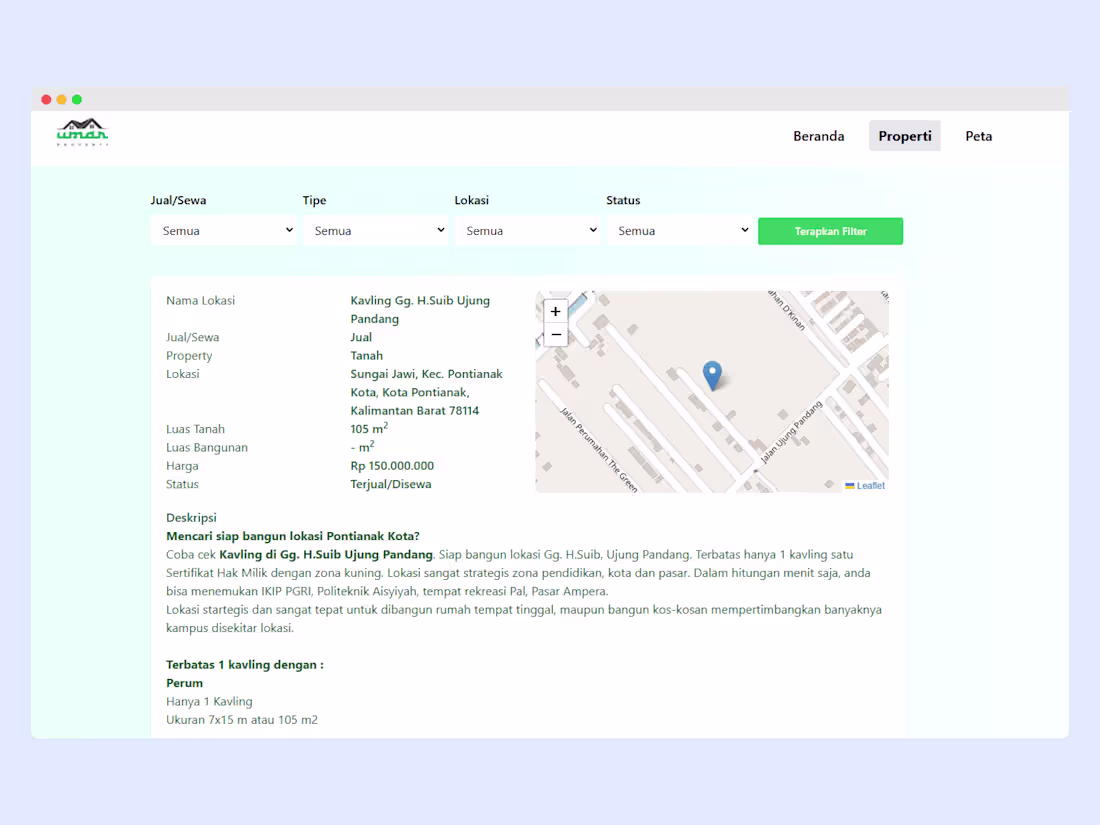Click the green traffic light dot

point(76,99)
